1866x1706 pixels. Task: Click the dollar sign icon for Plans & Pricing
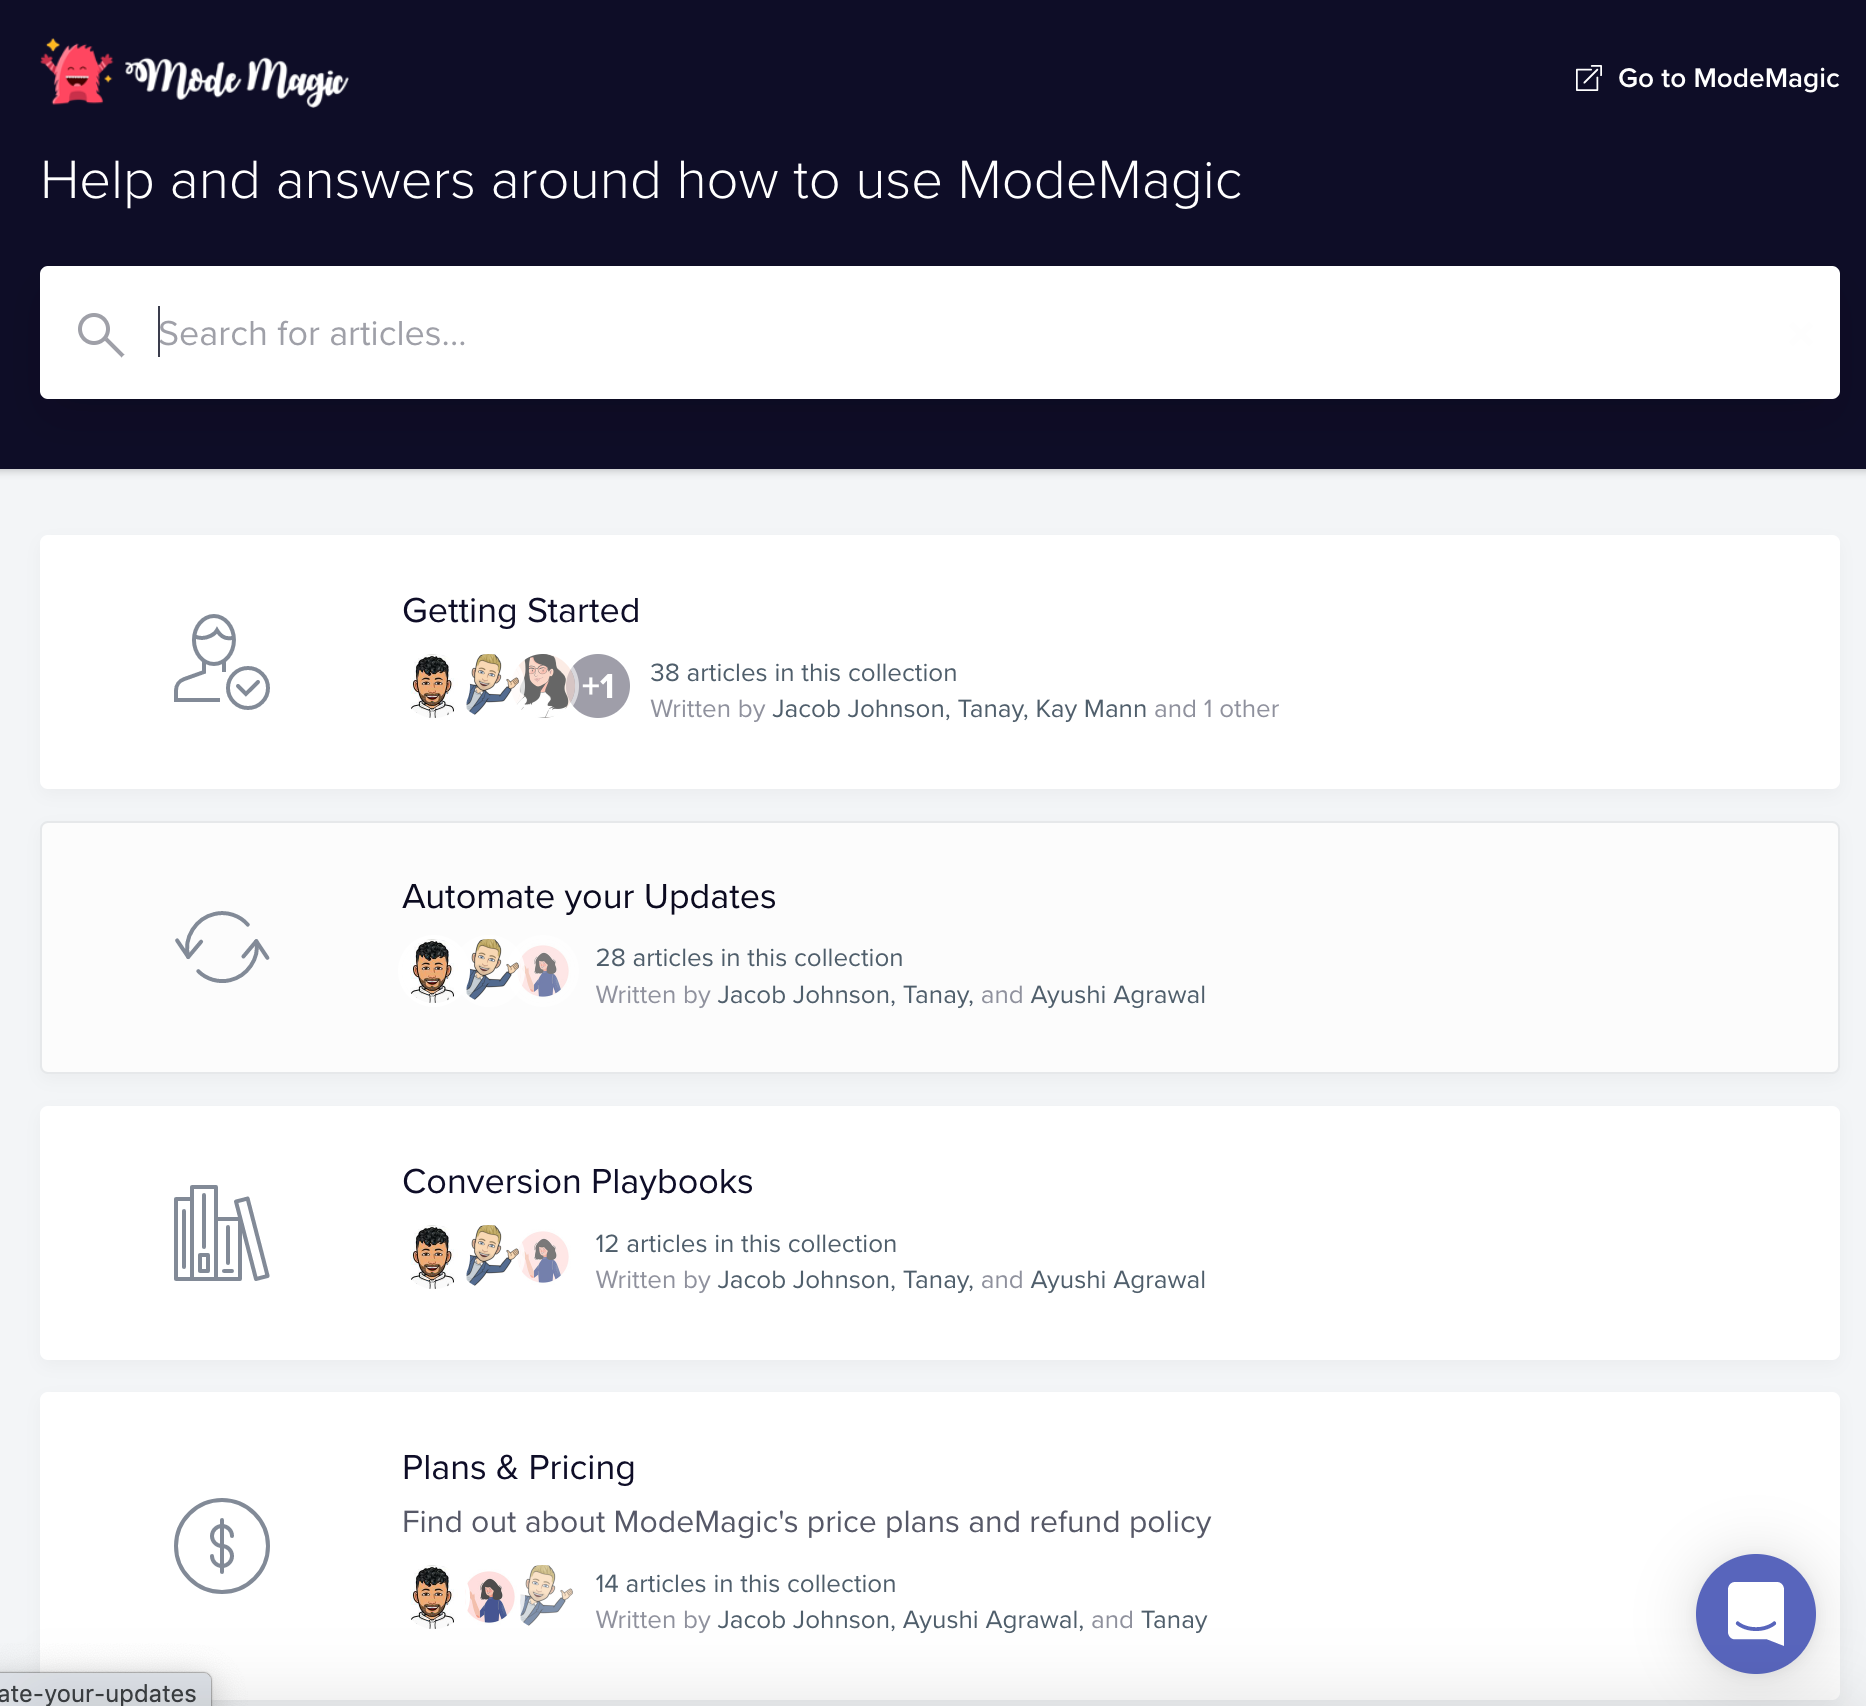(x=222, y=1546)
